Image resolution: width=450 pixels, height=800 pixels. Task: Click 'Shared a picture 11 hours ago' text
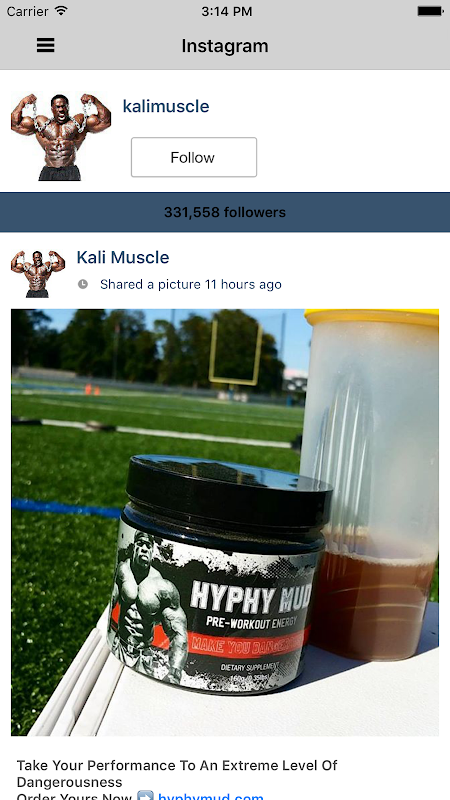(x=191, y=284)
